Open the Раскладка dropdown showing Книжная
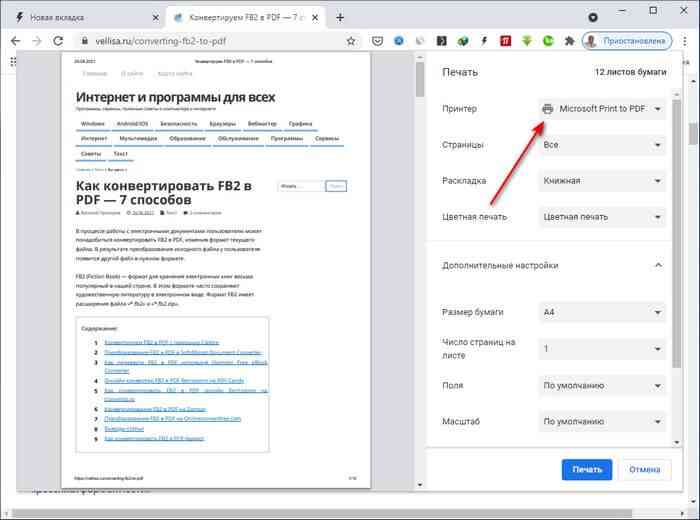This screenshot has width=700, height=520. 602,181
